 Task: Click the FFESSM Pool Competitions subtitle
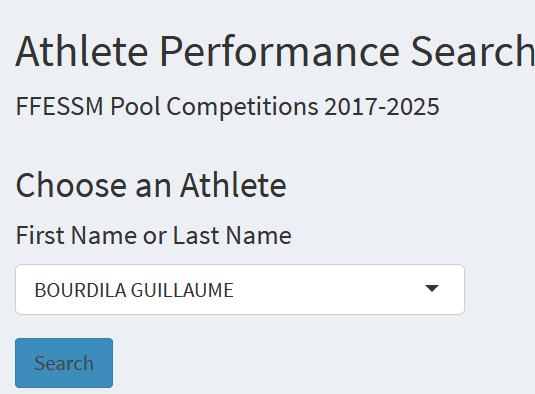tap(228, 107)
